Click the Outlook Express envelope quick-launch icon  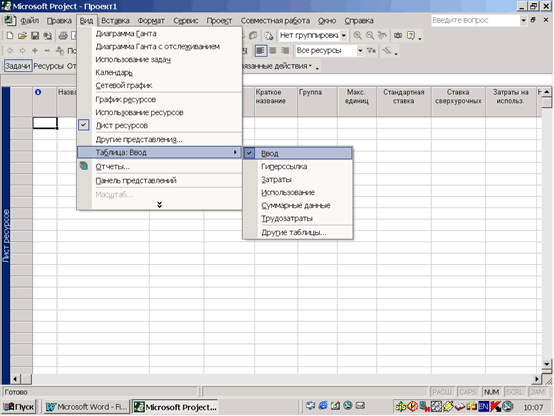pos(360,406)
